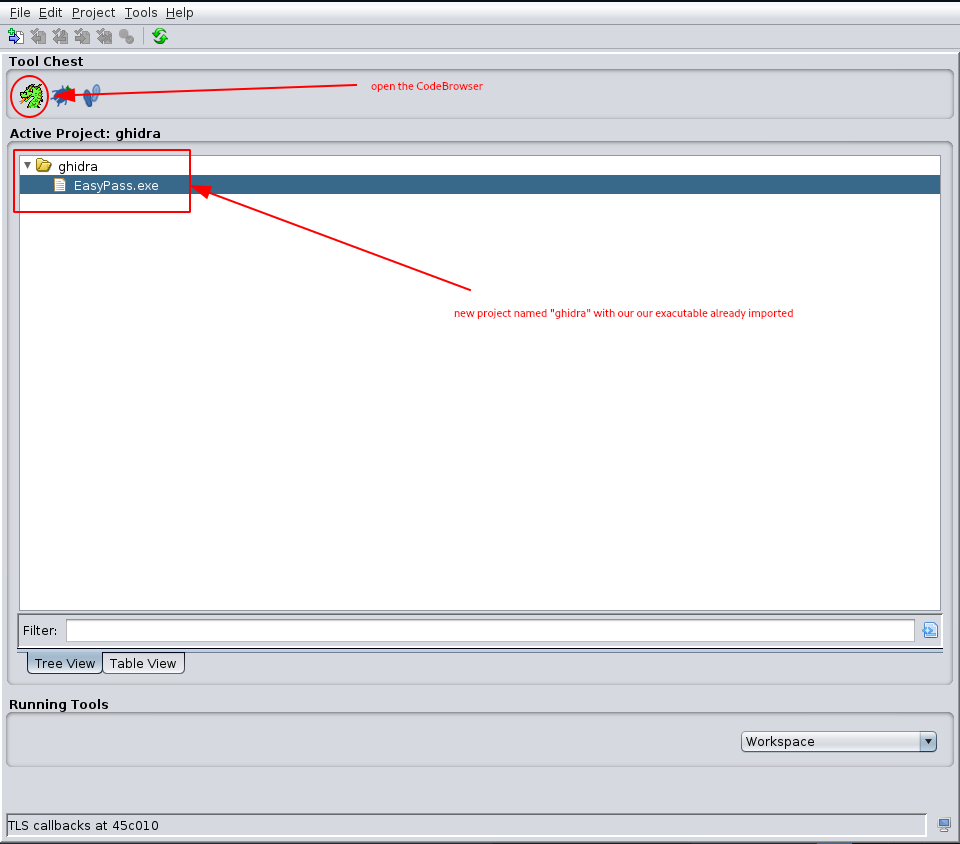Click the Add File to Version Control icon
The width and height of the screenshot is (960, 844).
pos(15,37)
